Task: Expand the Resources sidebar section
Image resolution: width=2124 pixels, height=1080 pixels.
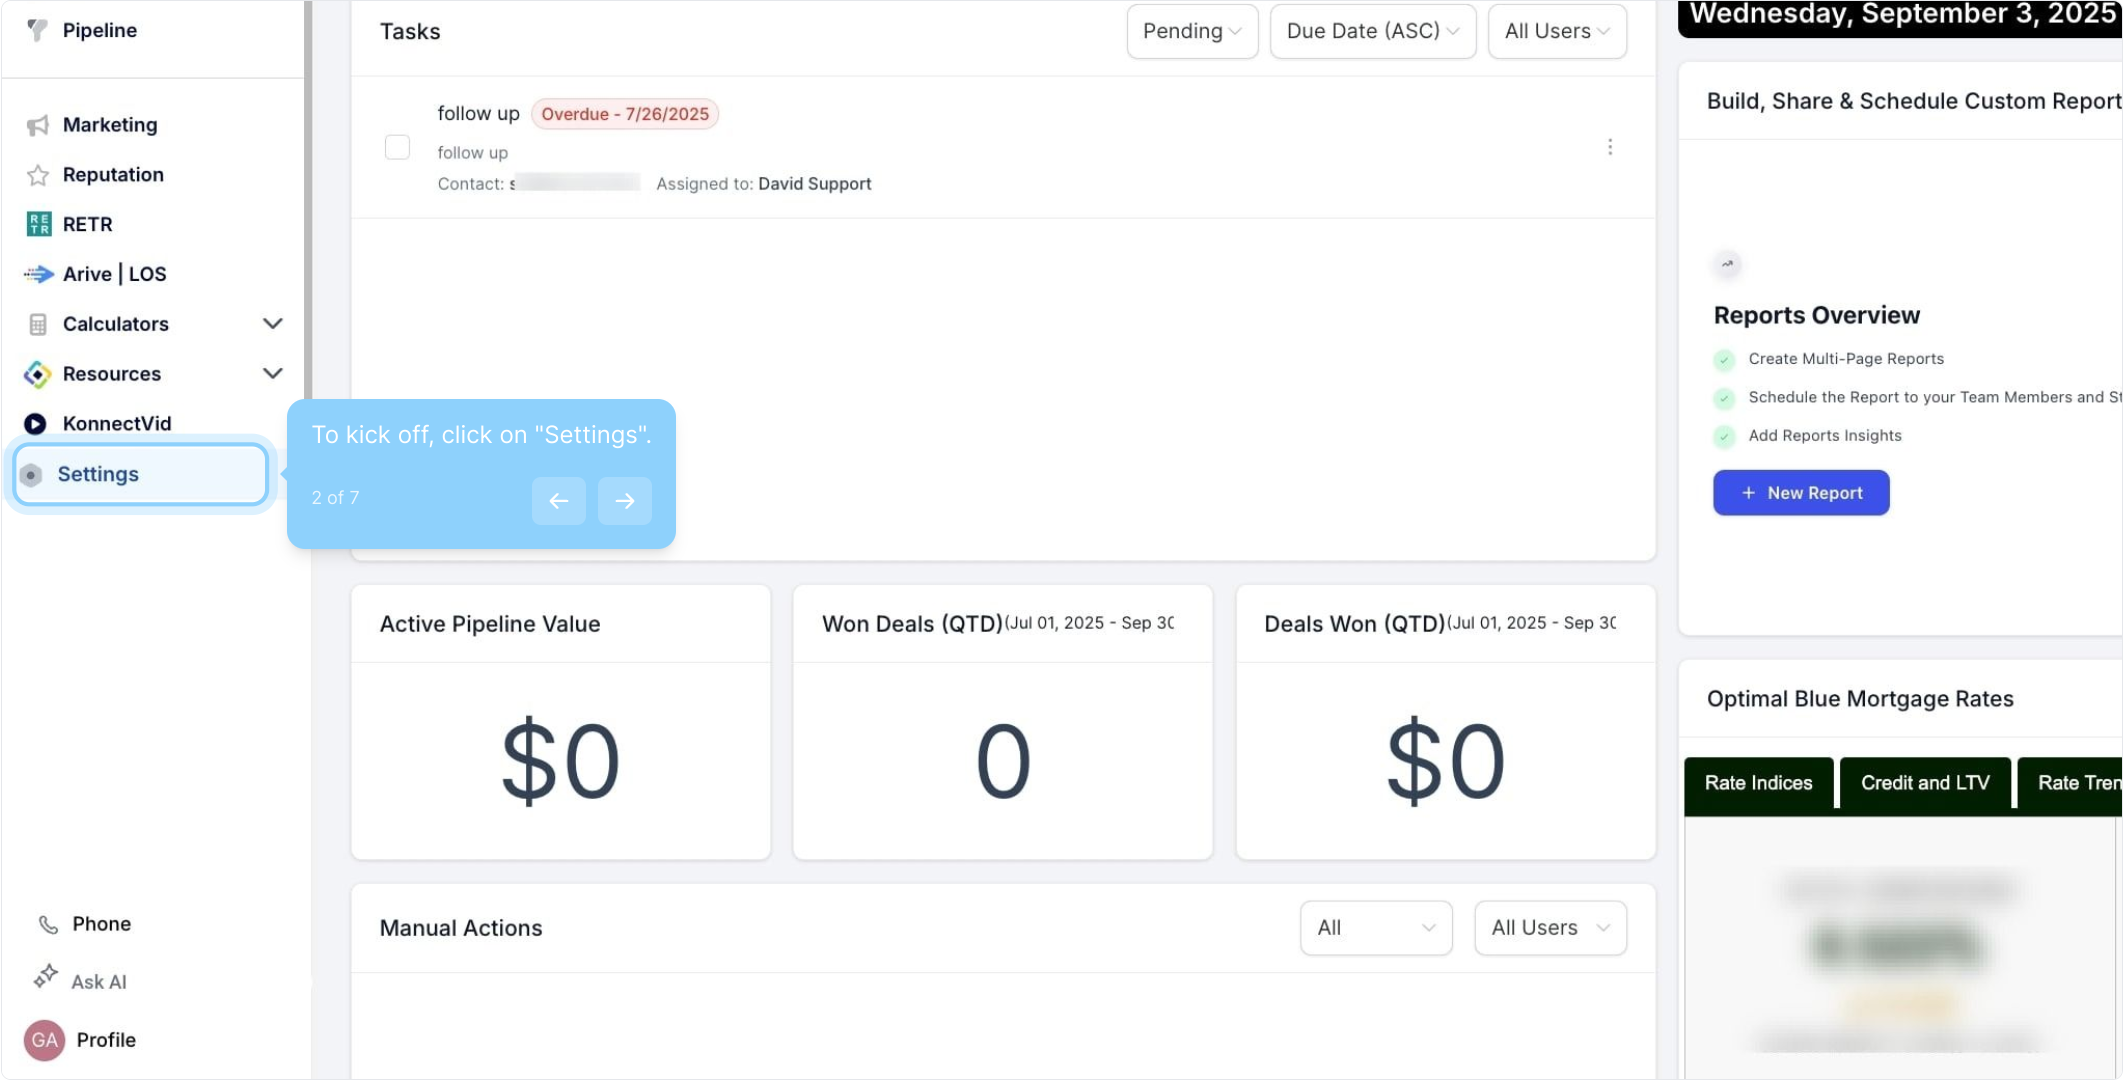Action: (272, 374)
